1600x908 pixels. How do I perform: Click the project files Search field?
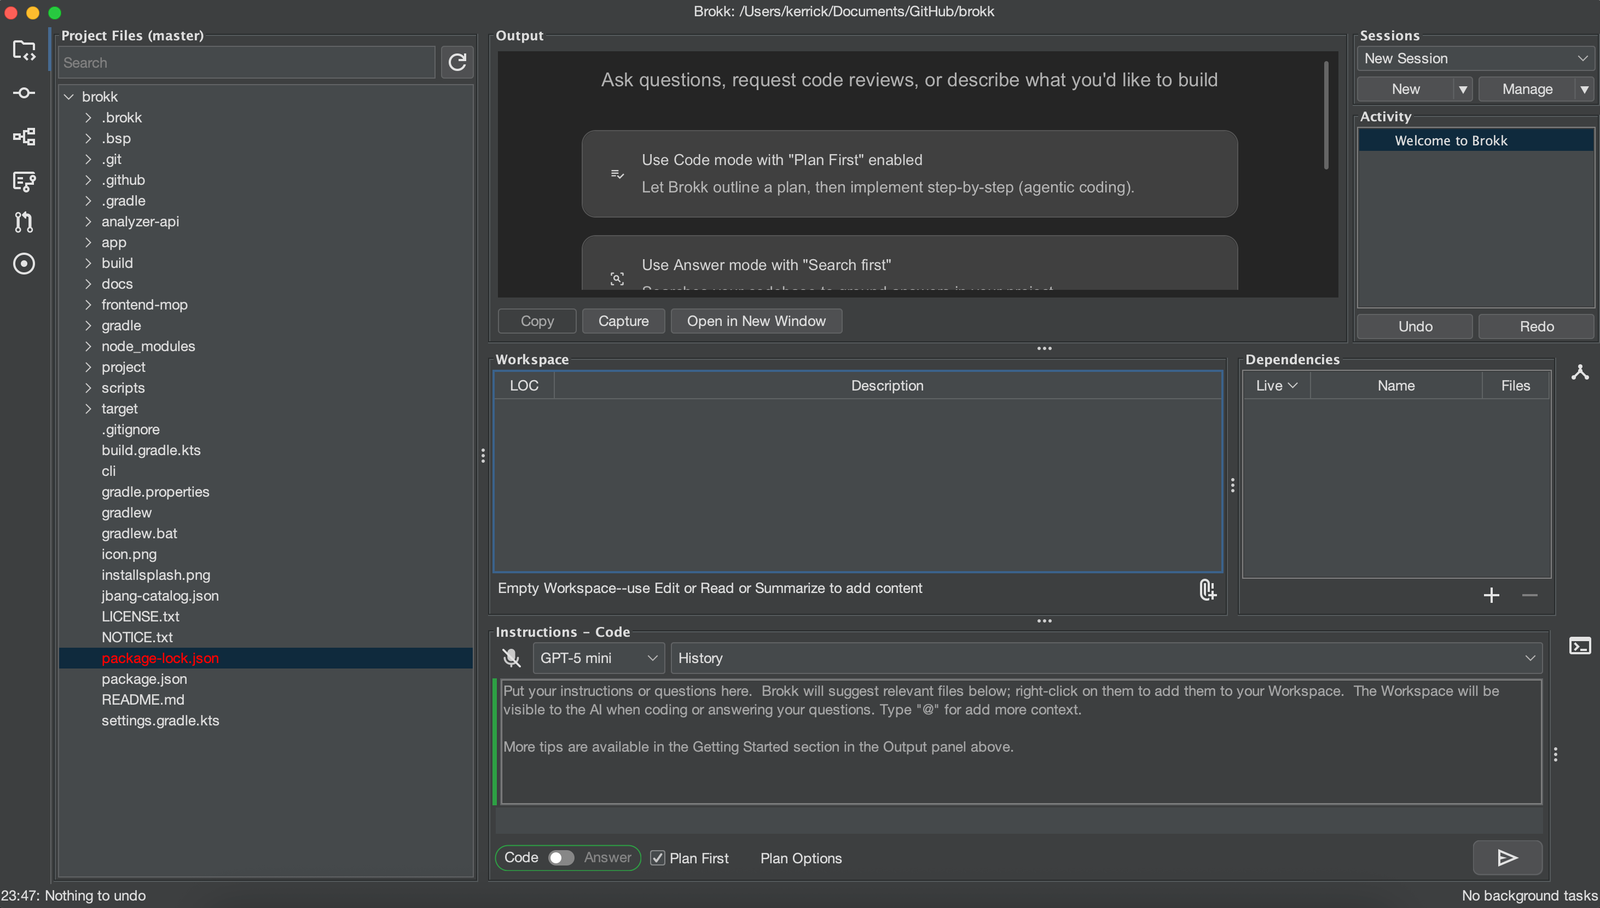pos(246,62)
